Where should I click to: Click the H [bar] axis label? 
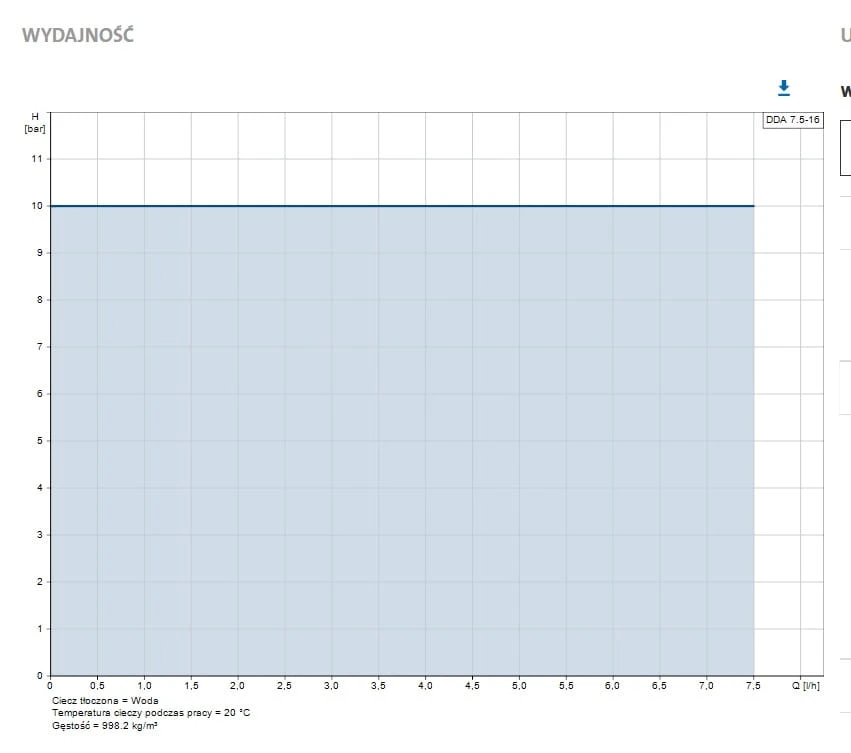tap(35, 123)
